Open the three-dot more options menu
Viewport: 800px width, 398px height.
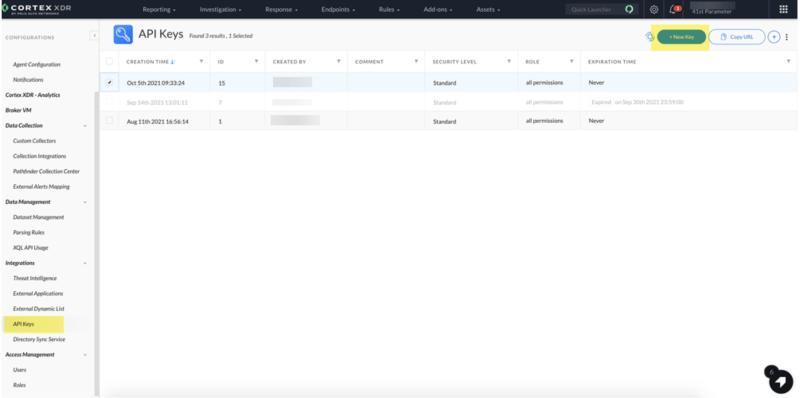(x=787, y=37)
